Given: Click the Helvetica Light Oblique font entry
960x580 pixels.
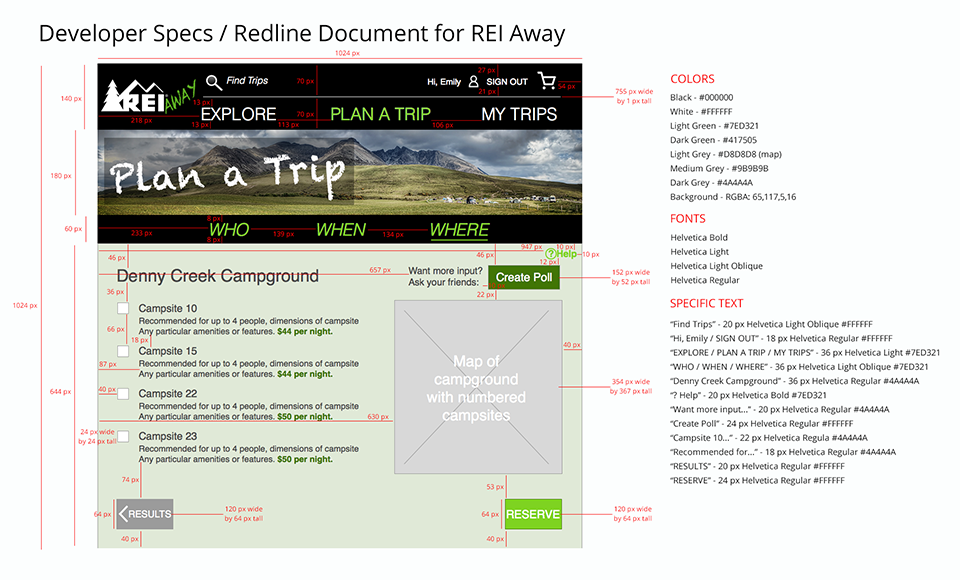Looking at the screenshot, I should tap(716, 266).
